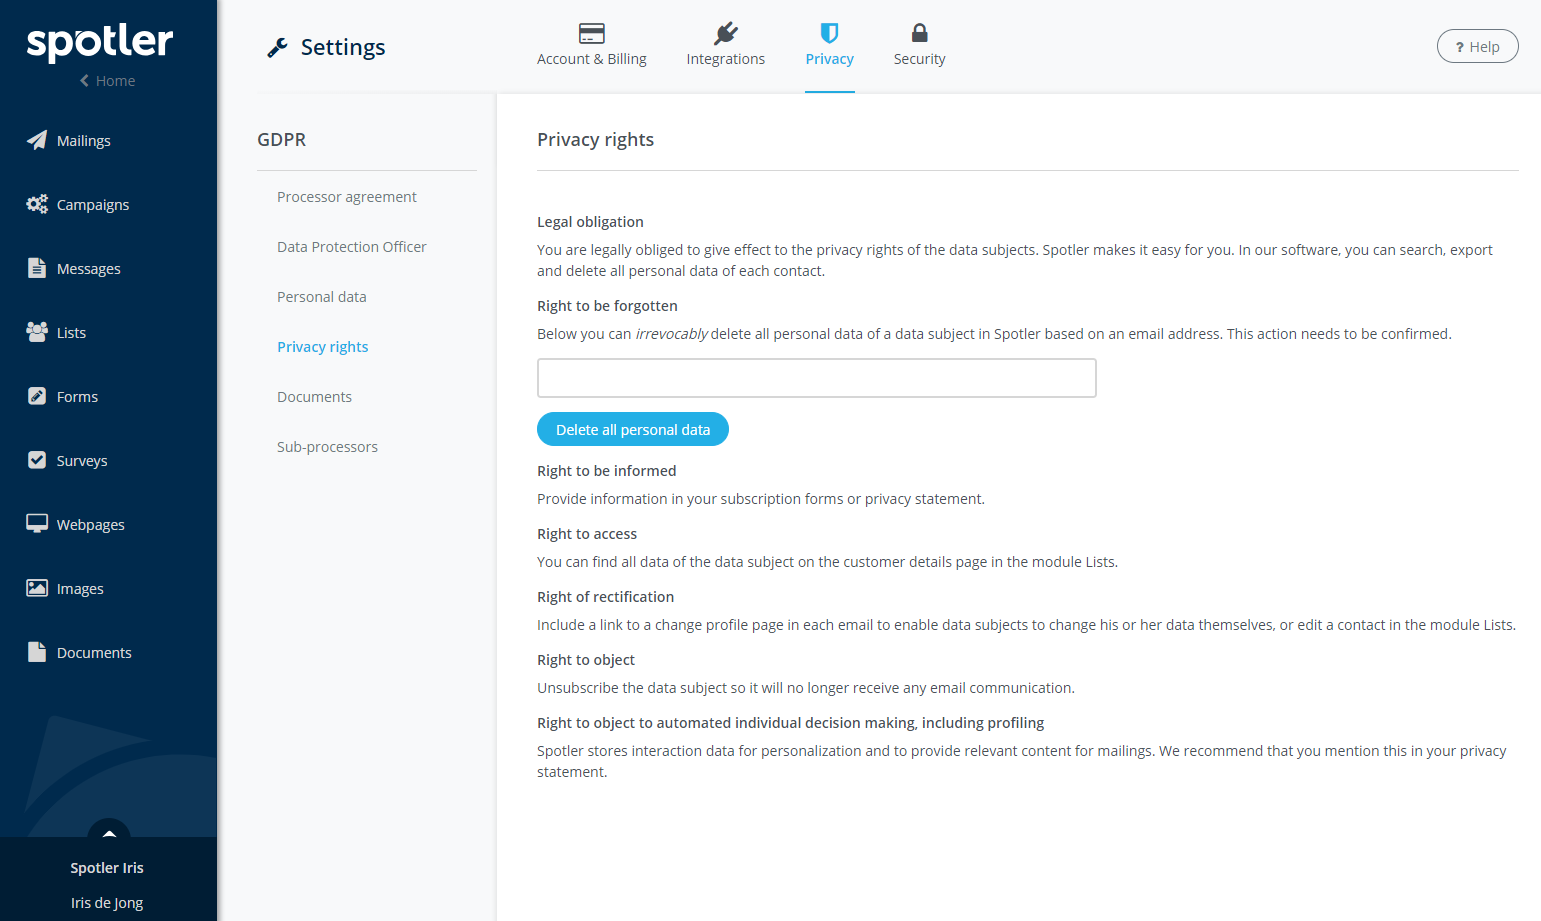Viewport: 1541px width, 921px height.
Task: Go to Data Protection Officer page
Action: (351, 247)
